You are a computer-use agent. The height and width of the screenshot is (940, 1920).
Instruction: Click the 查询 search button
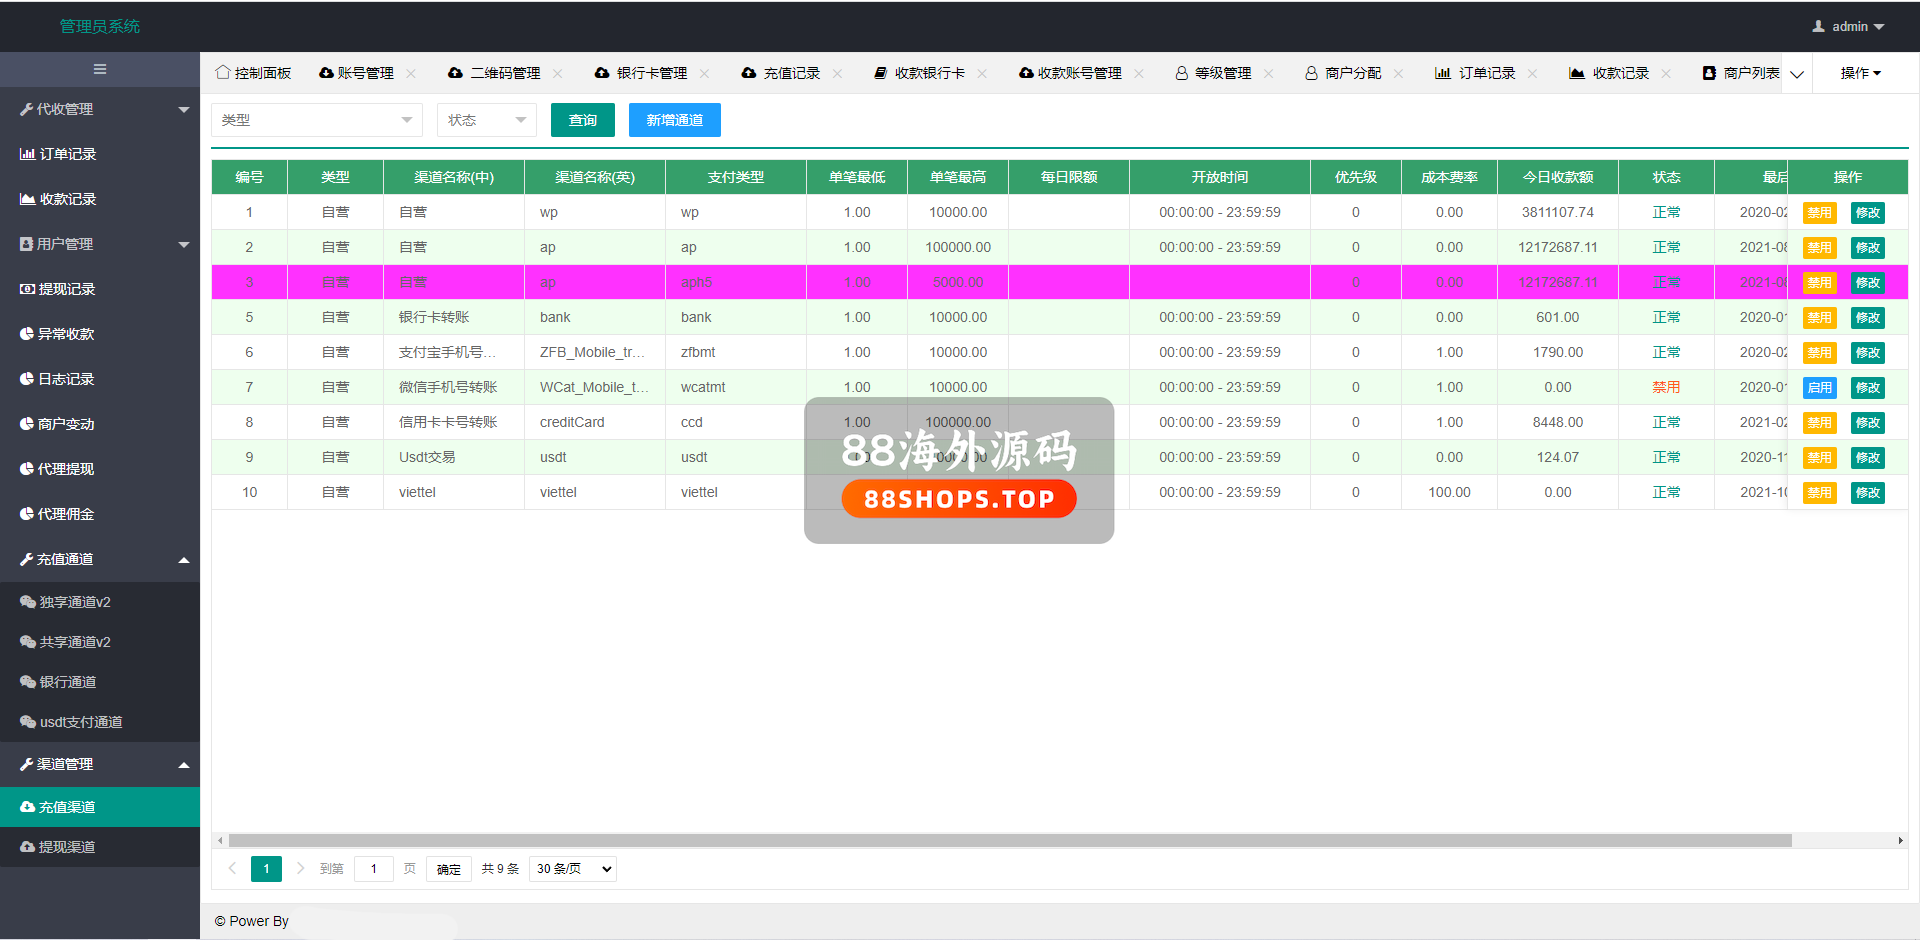click(x=582, y=120)
